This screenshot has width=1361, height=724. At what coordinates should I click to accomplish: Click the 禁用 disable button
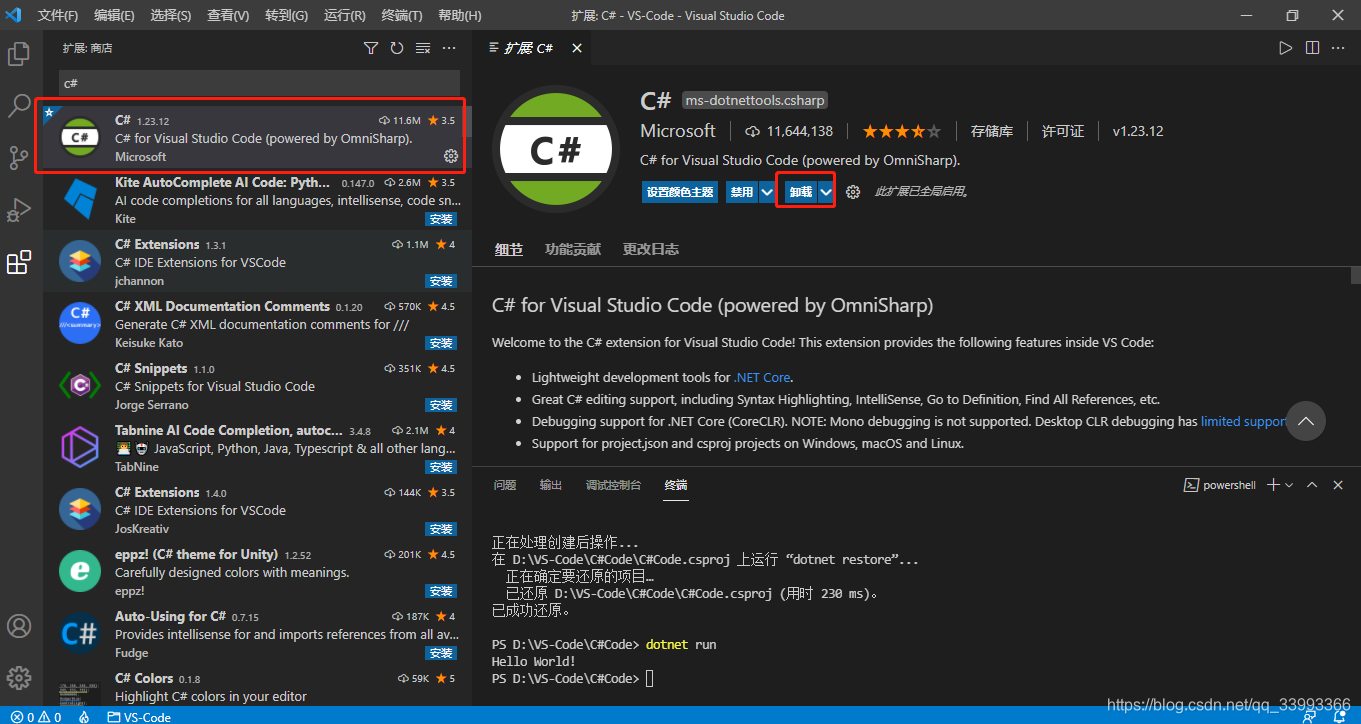click(742, 192)
